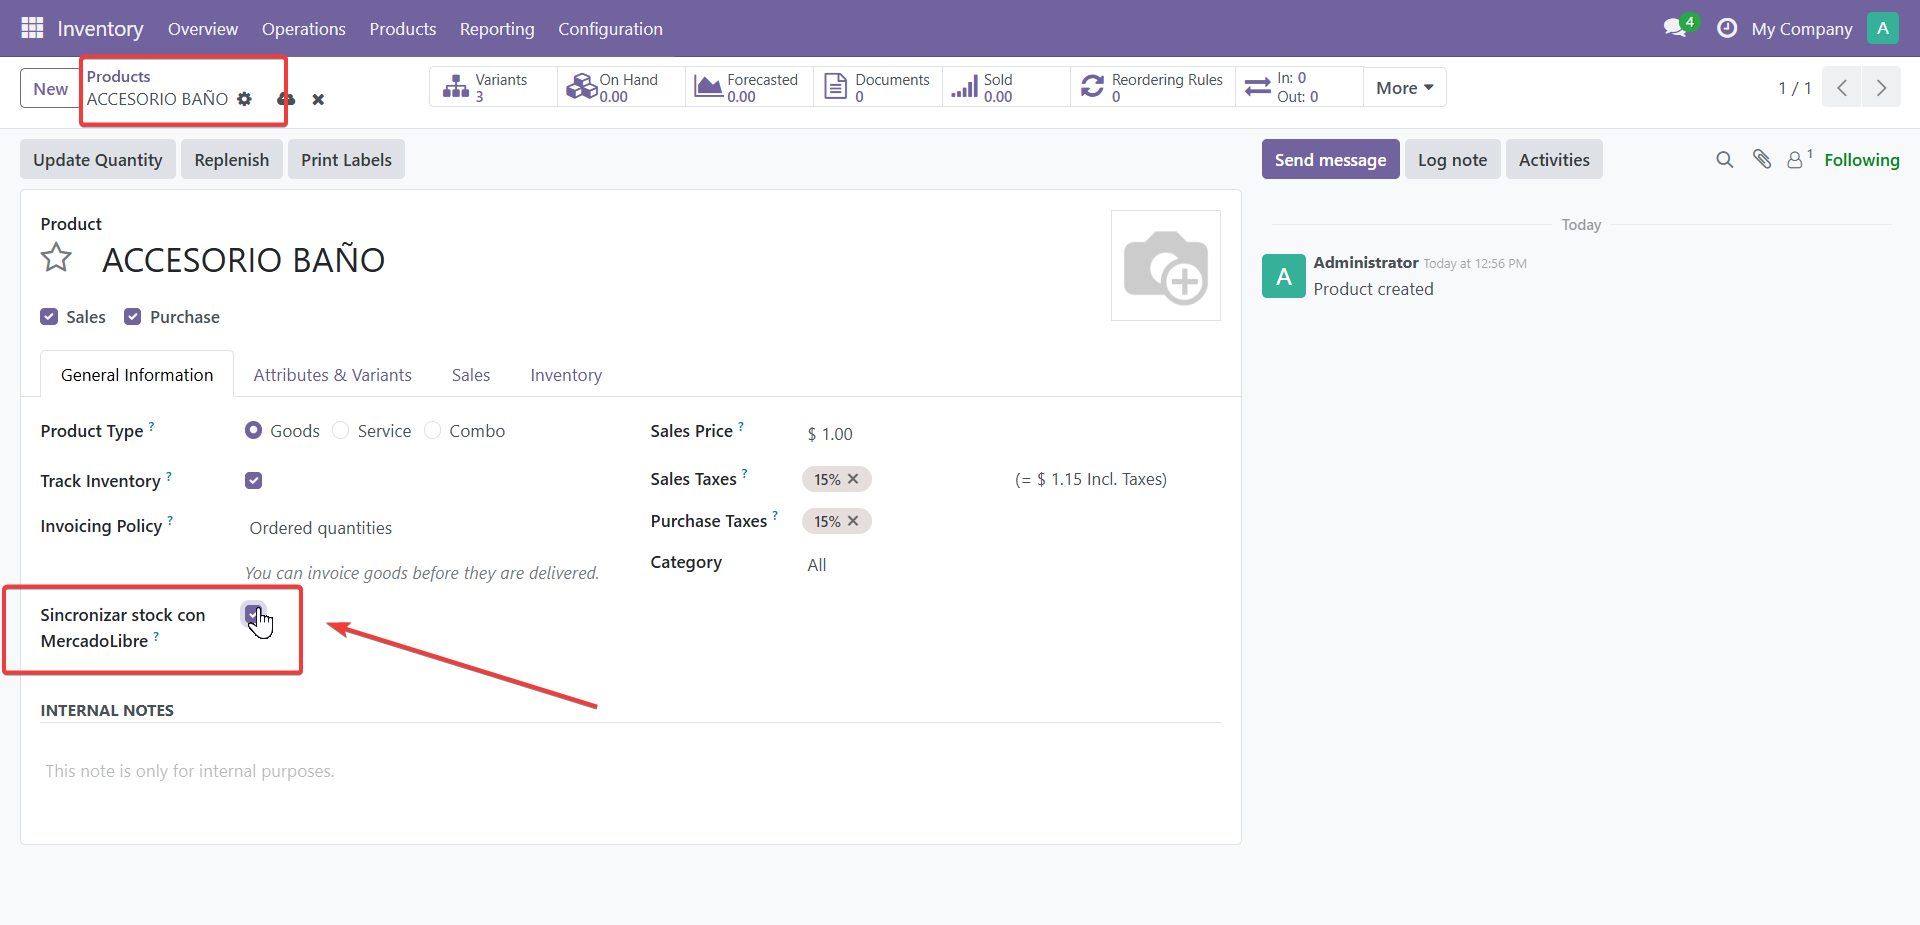Switch to Attributes & Variants tab

point(332,375)
